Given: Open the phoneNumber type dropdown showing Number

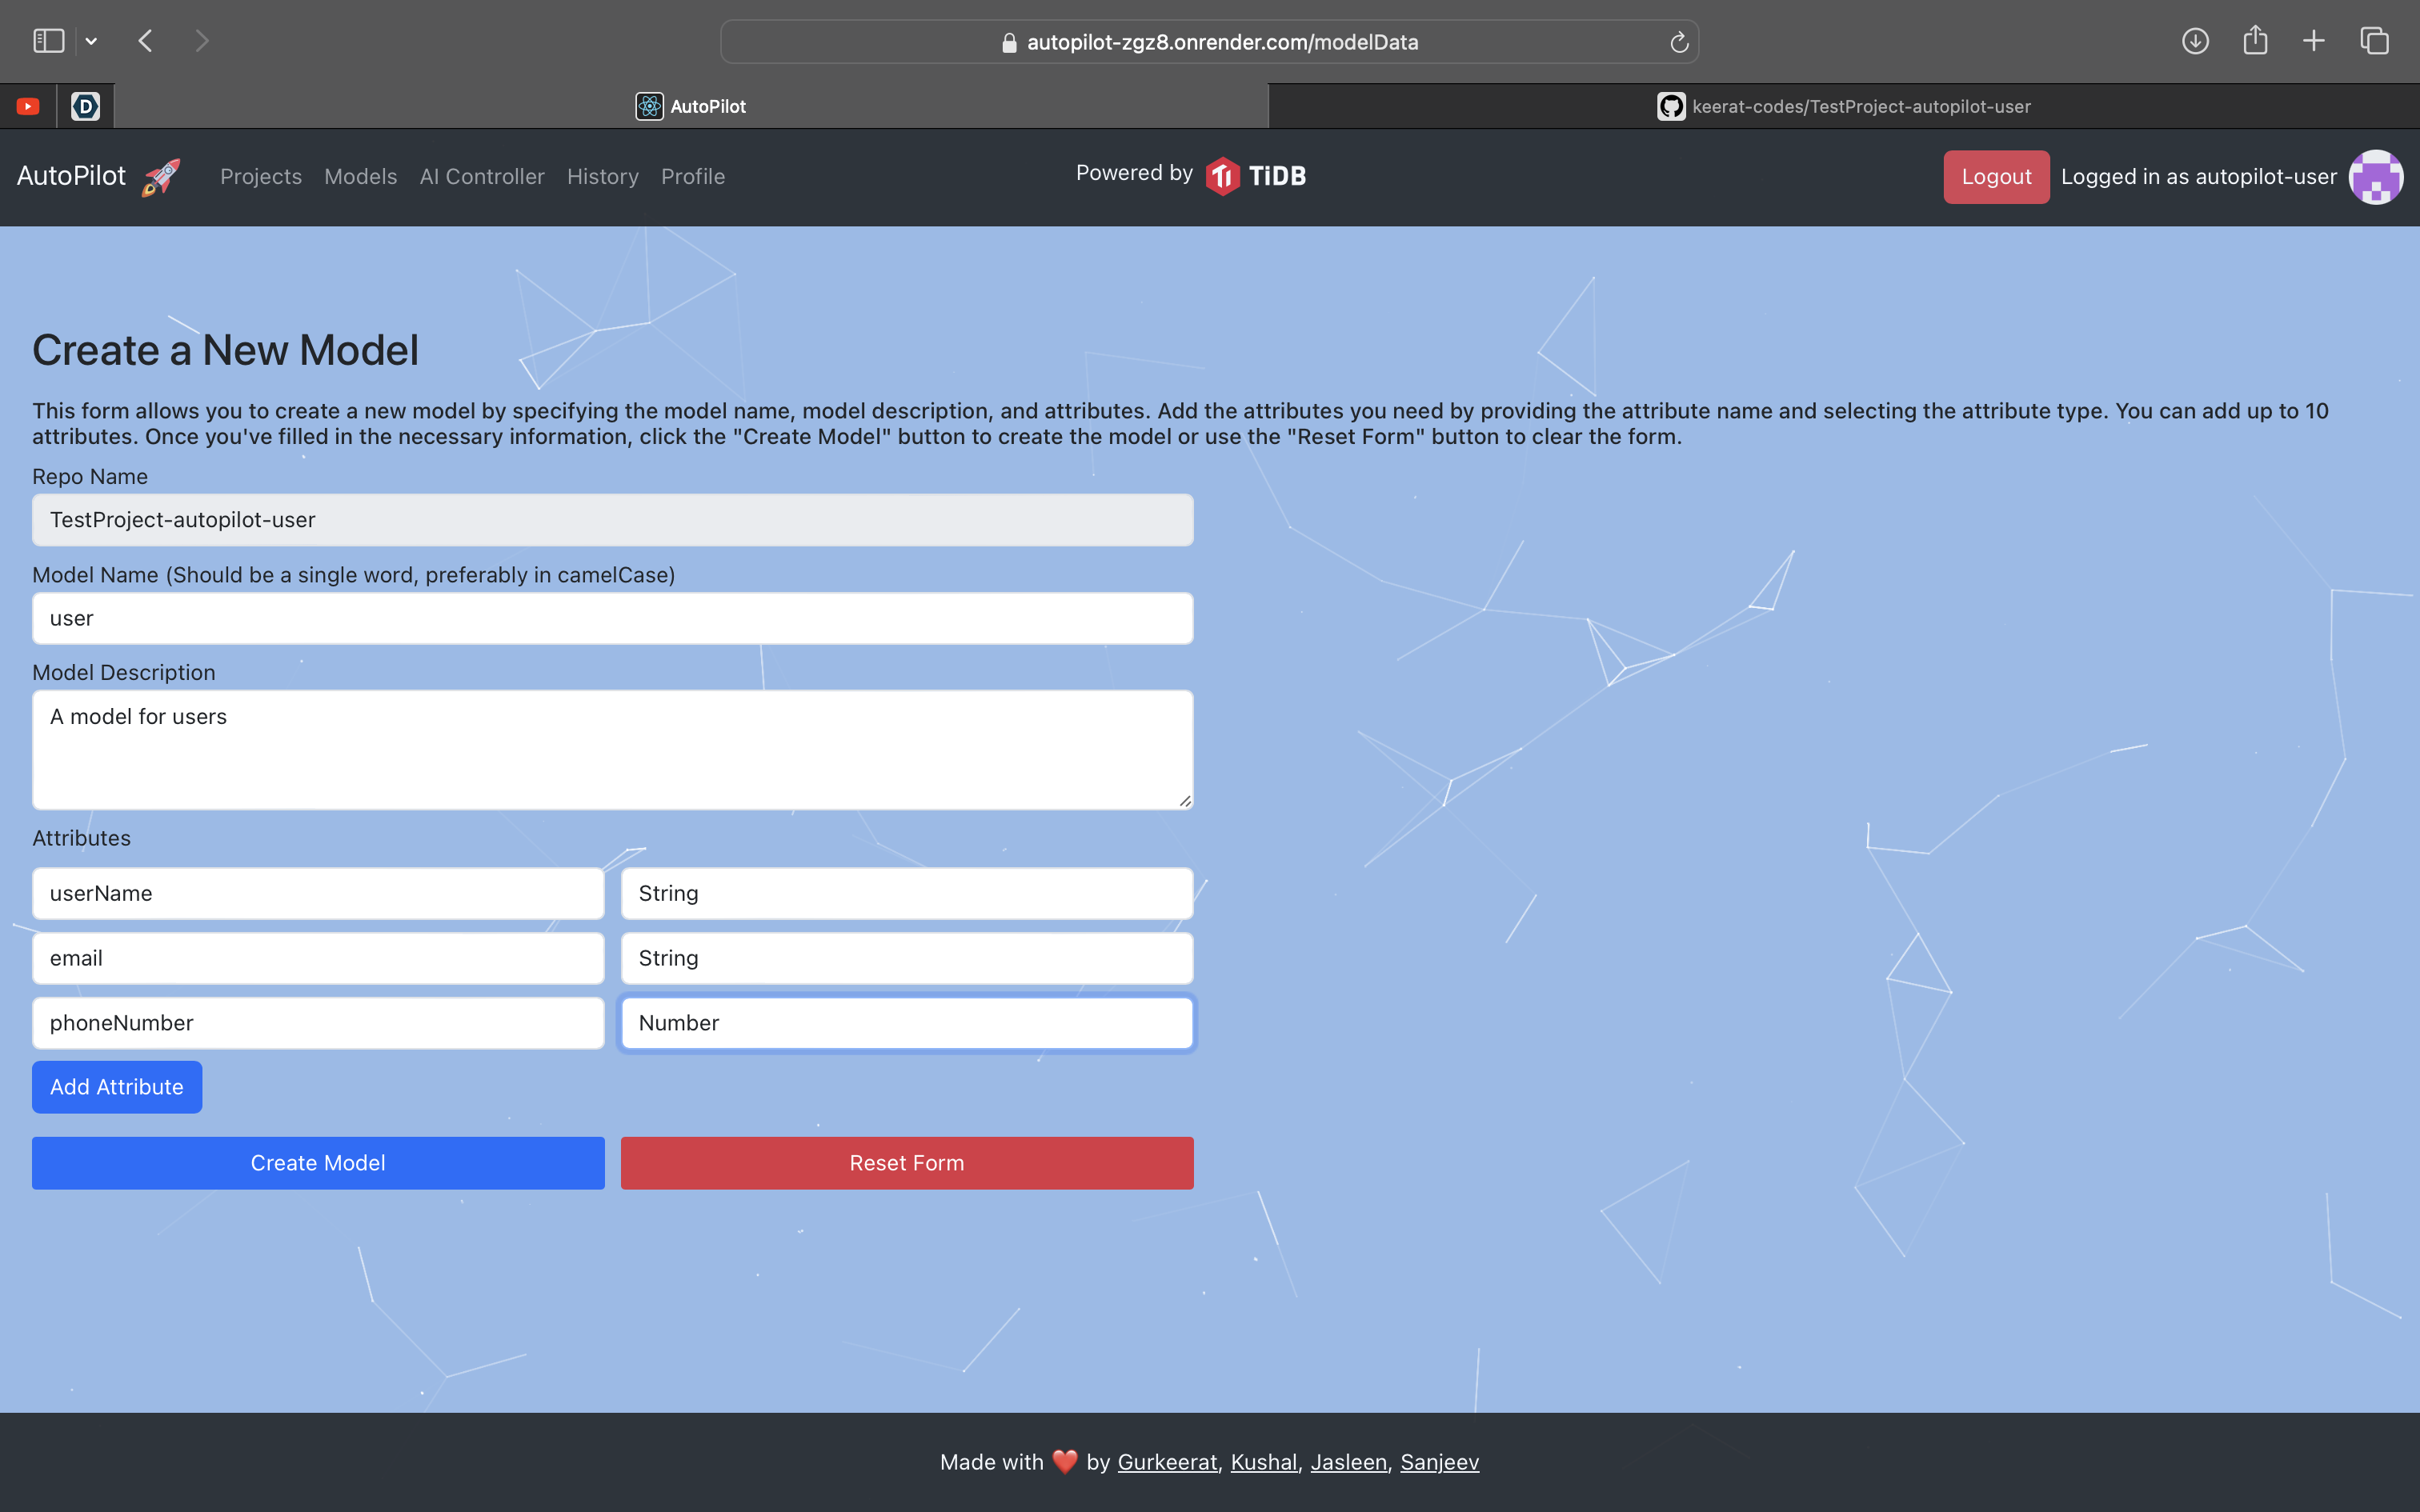Looking at the screenshot, I should (906, 1023).
